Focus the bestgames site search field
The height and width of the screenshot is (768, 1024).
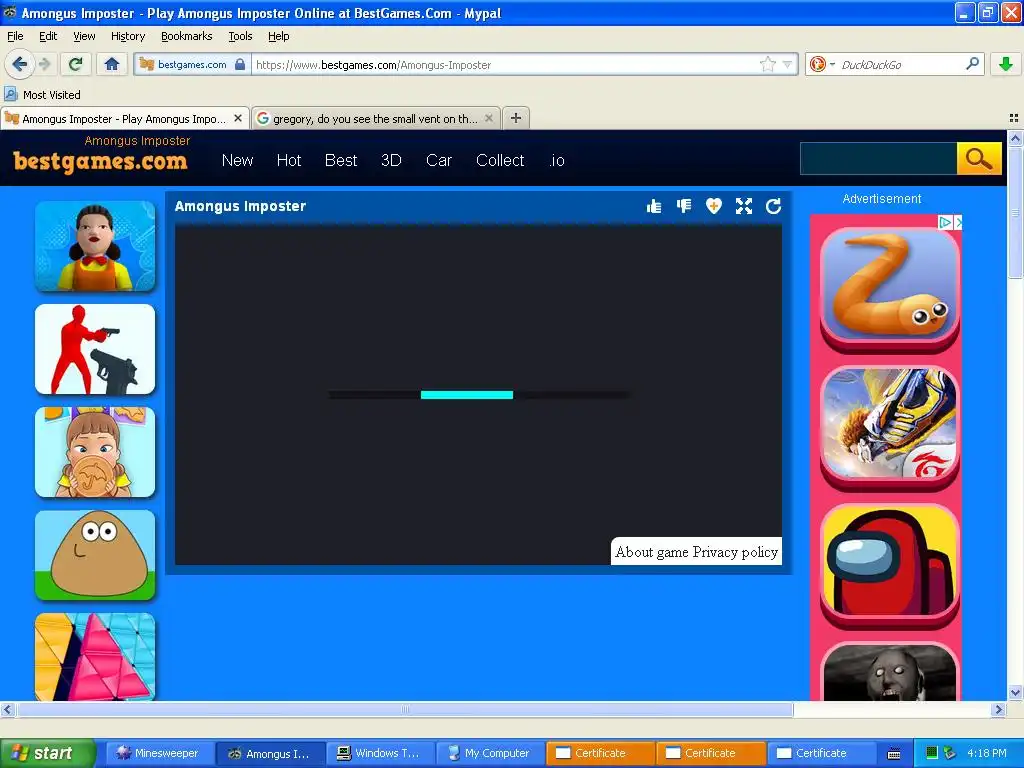pos(878,159)
